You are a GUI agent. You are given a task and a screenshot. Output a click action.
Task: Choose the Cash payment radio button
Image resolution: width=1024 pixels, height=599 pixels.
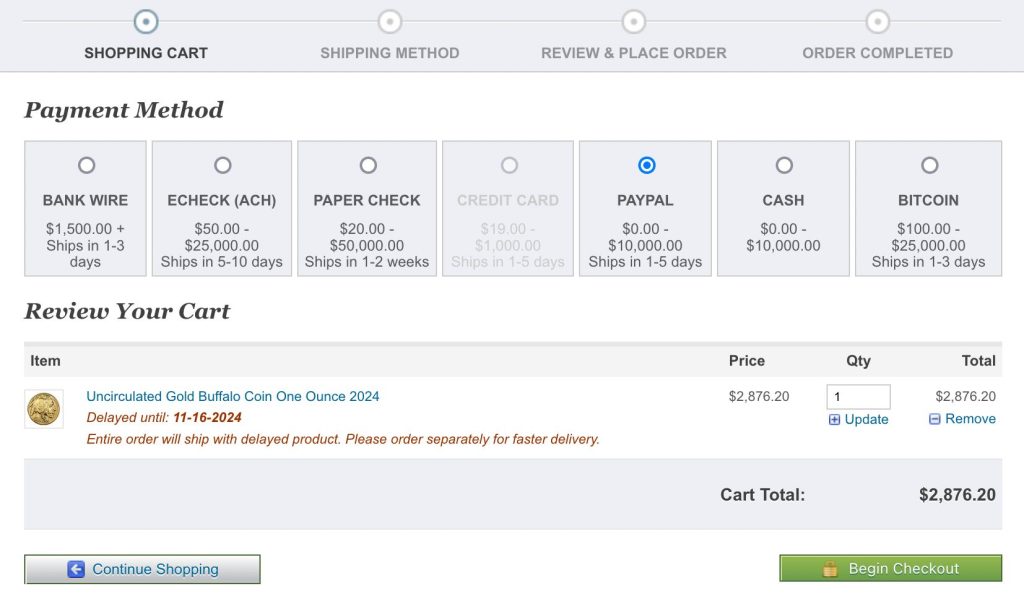pos(784,165)
